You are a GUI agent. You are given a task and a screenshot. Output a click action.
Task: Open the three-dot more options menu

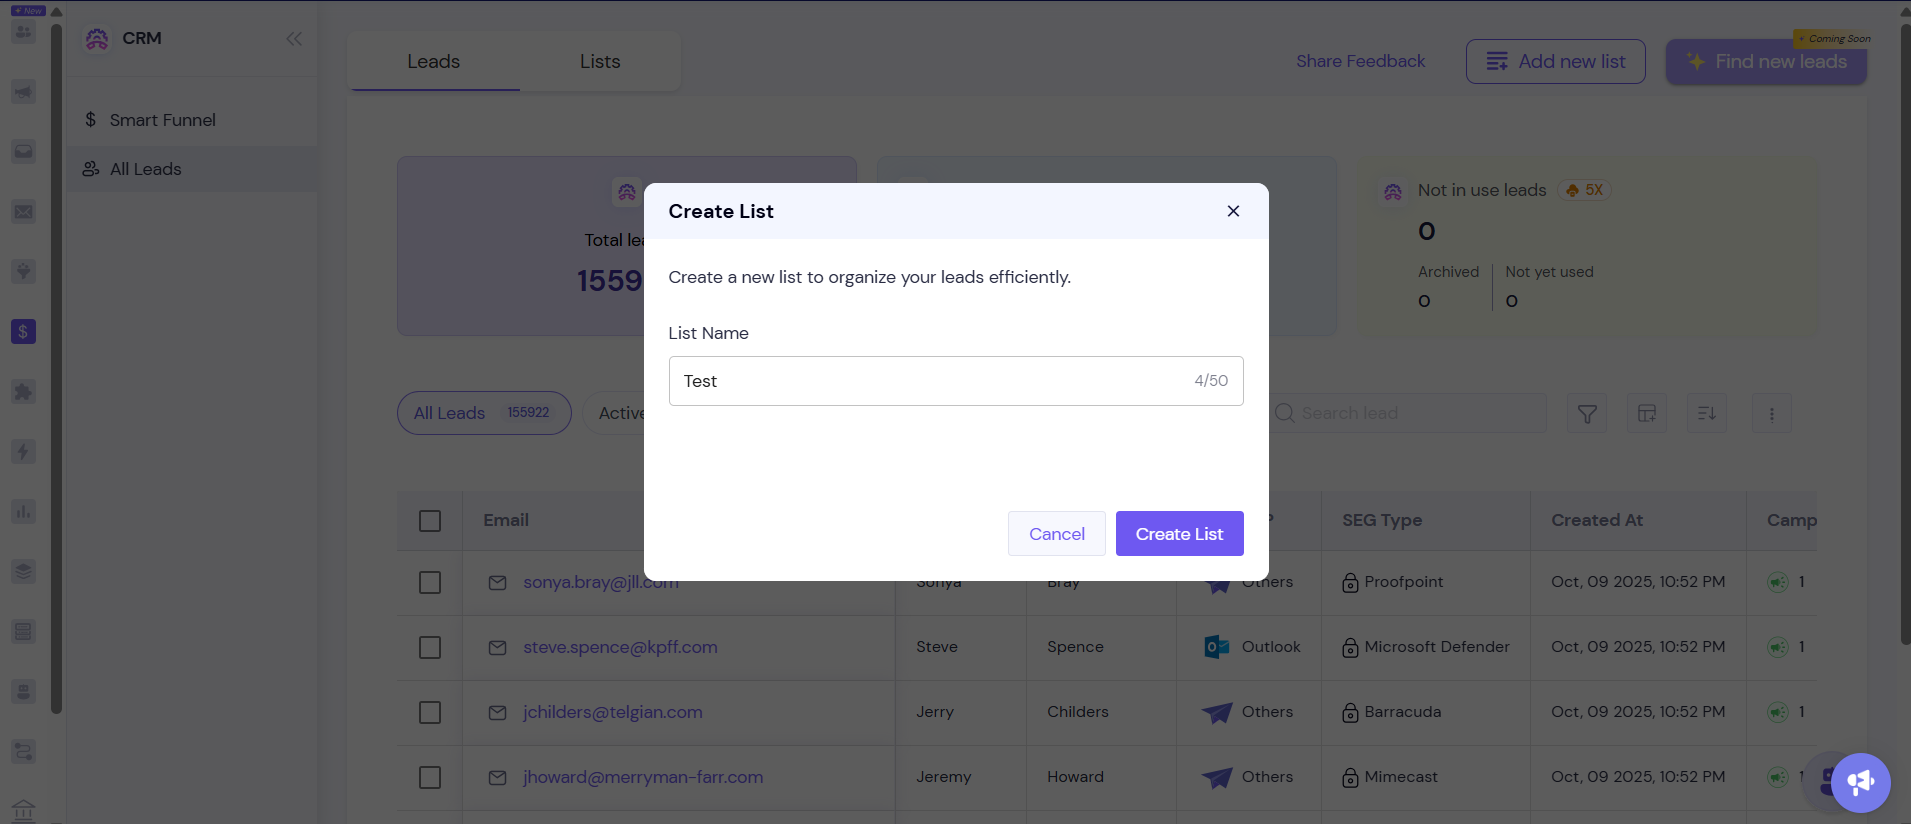tap(1771, 414)
